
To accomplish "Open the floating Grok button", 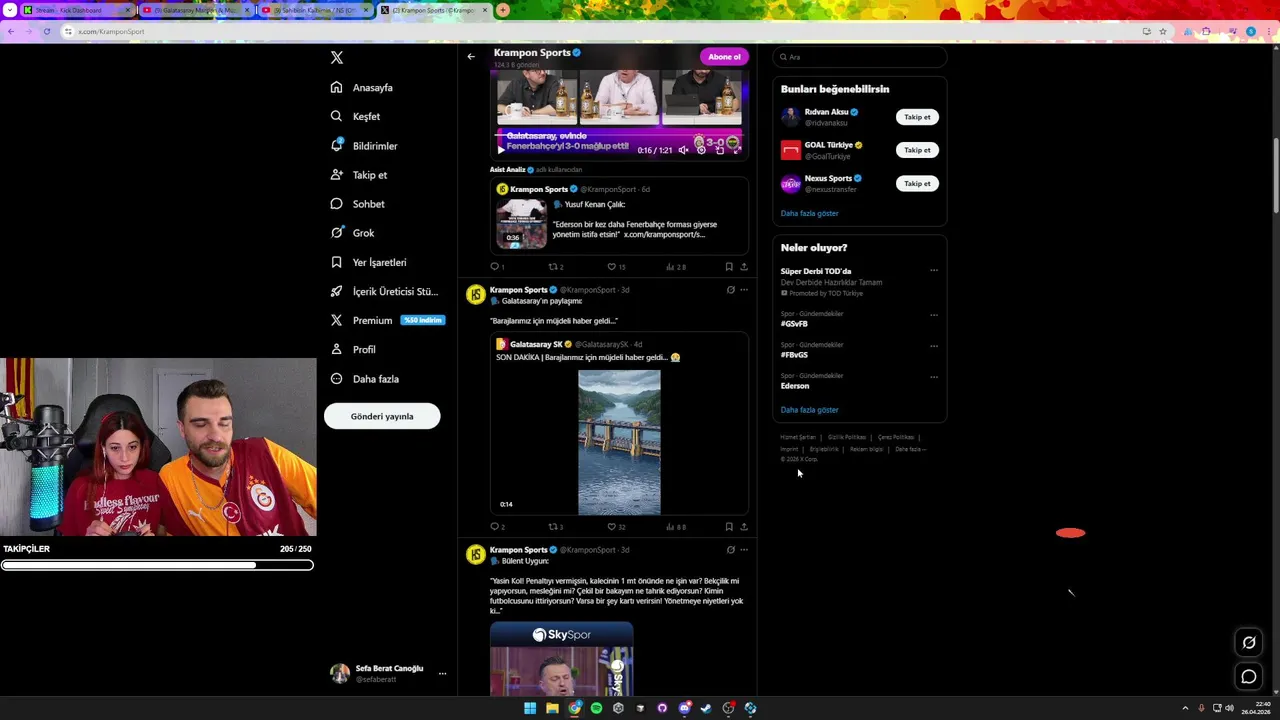I will [x=1249, y=642].
